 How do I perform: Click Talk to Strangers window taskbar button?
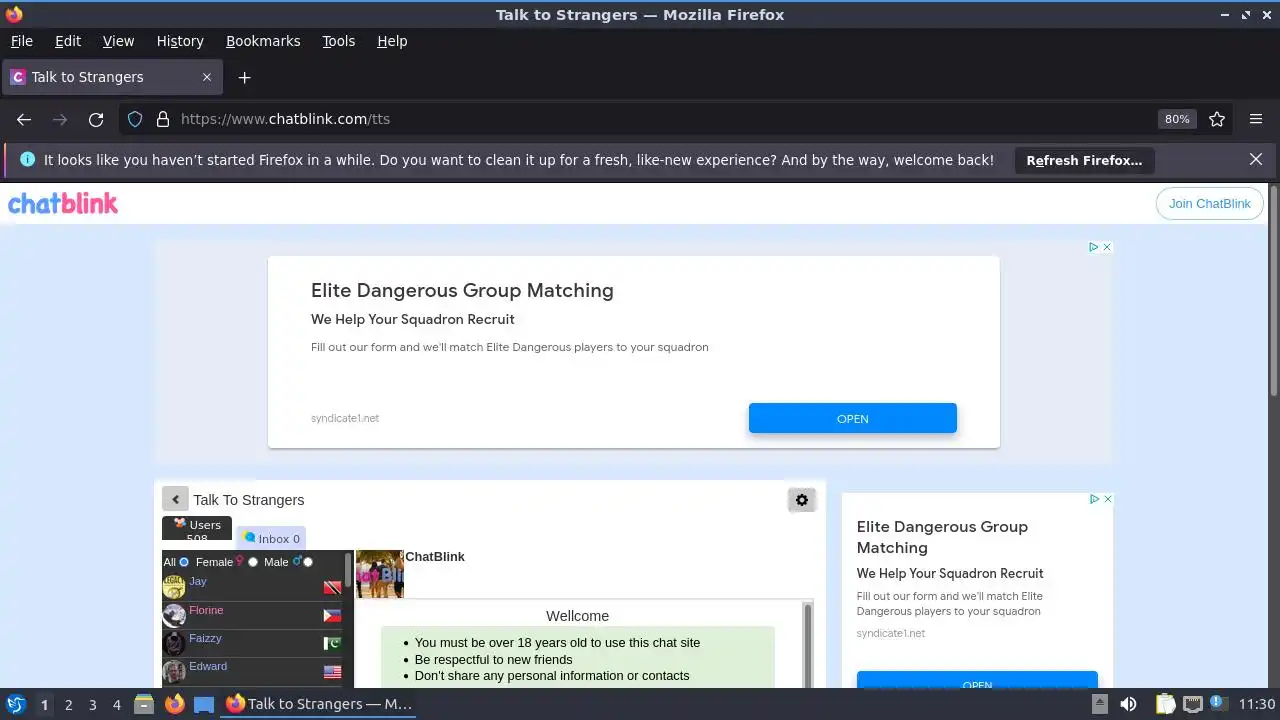click(x=319, y=704)
